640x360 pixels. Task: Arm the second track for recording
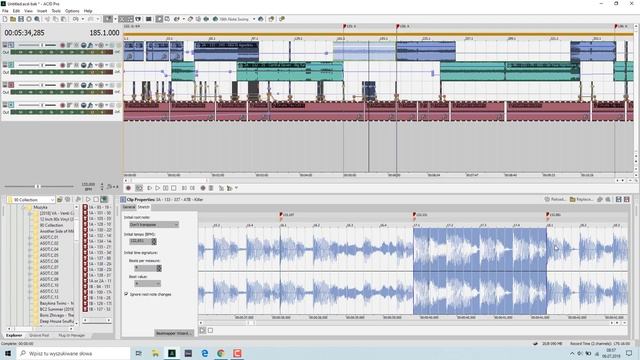pos(62,65)
